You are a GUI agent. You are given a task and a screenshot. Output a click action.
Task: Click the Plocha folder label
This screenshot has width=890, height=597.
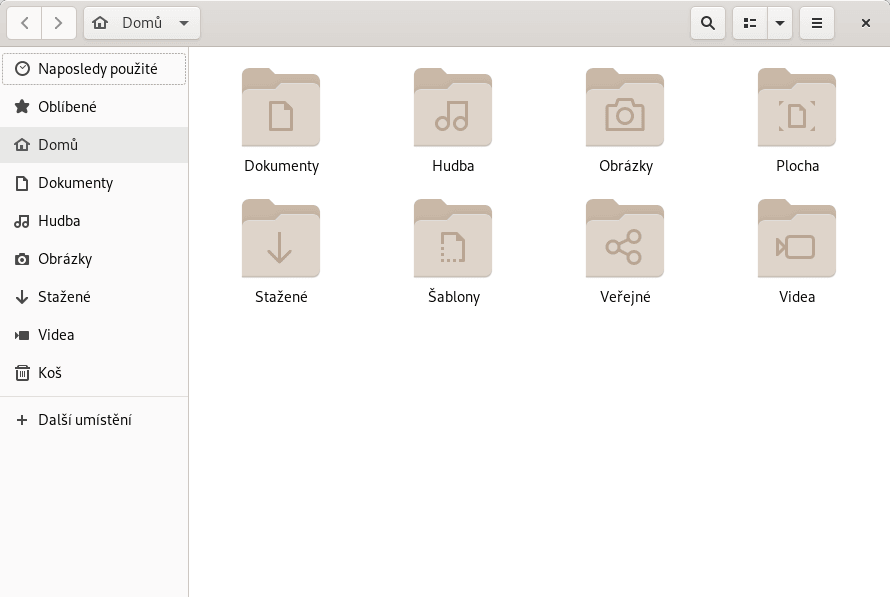[x=797, y=166]
